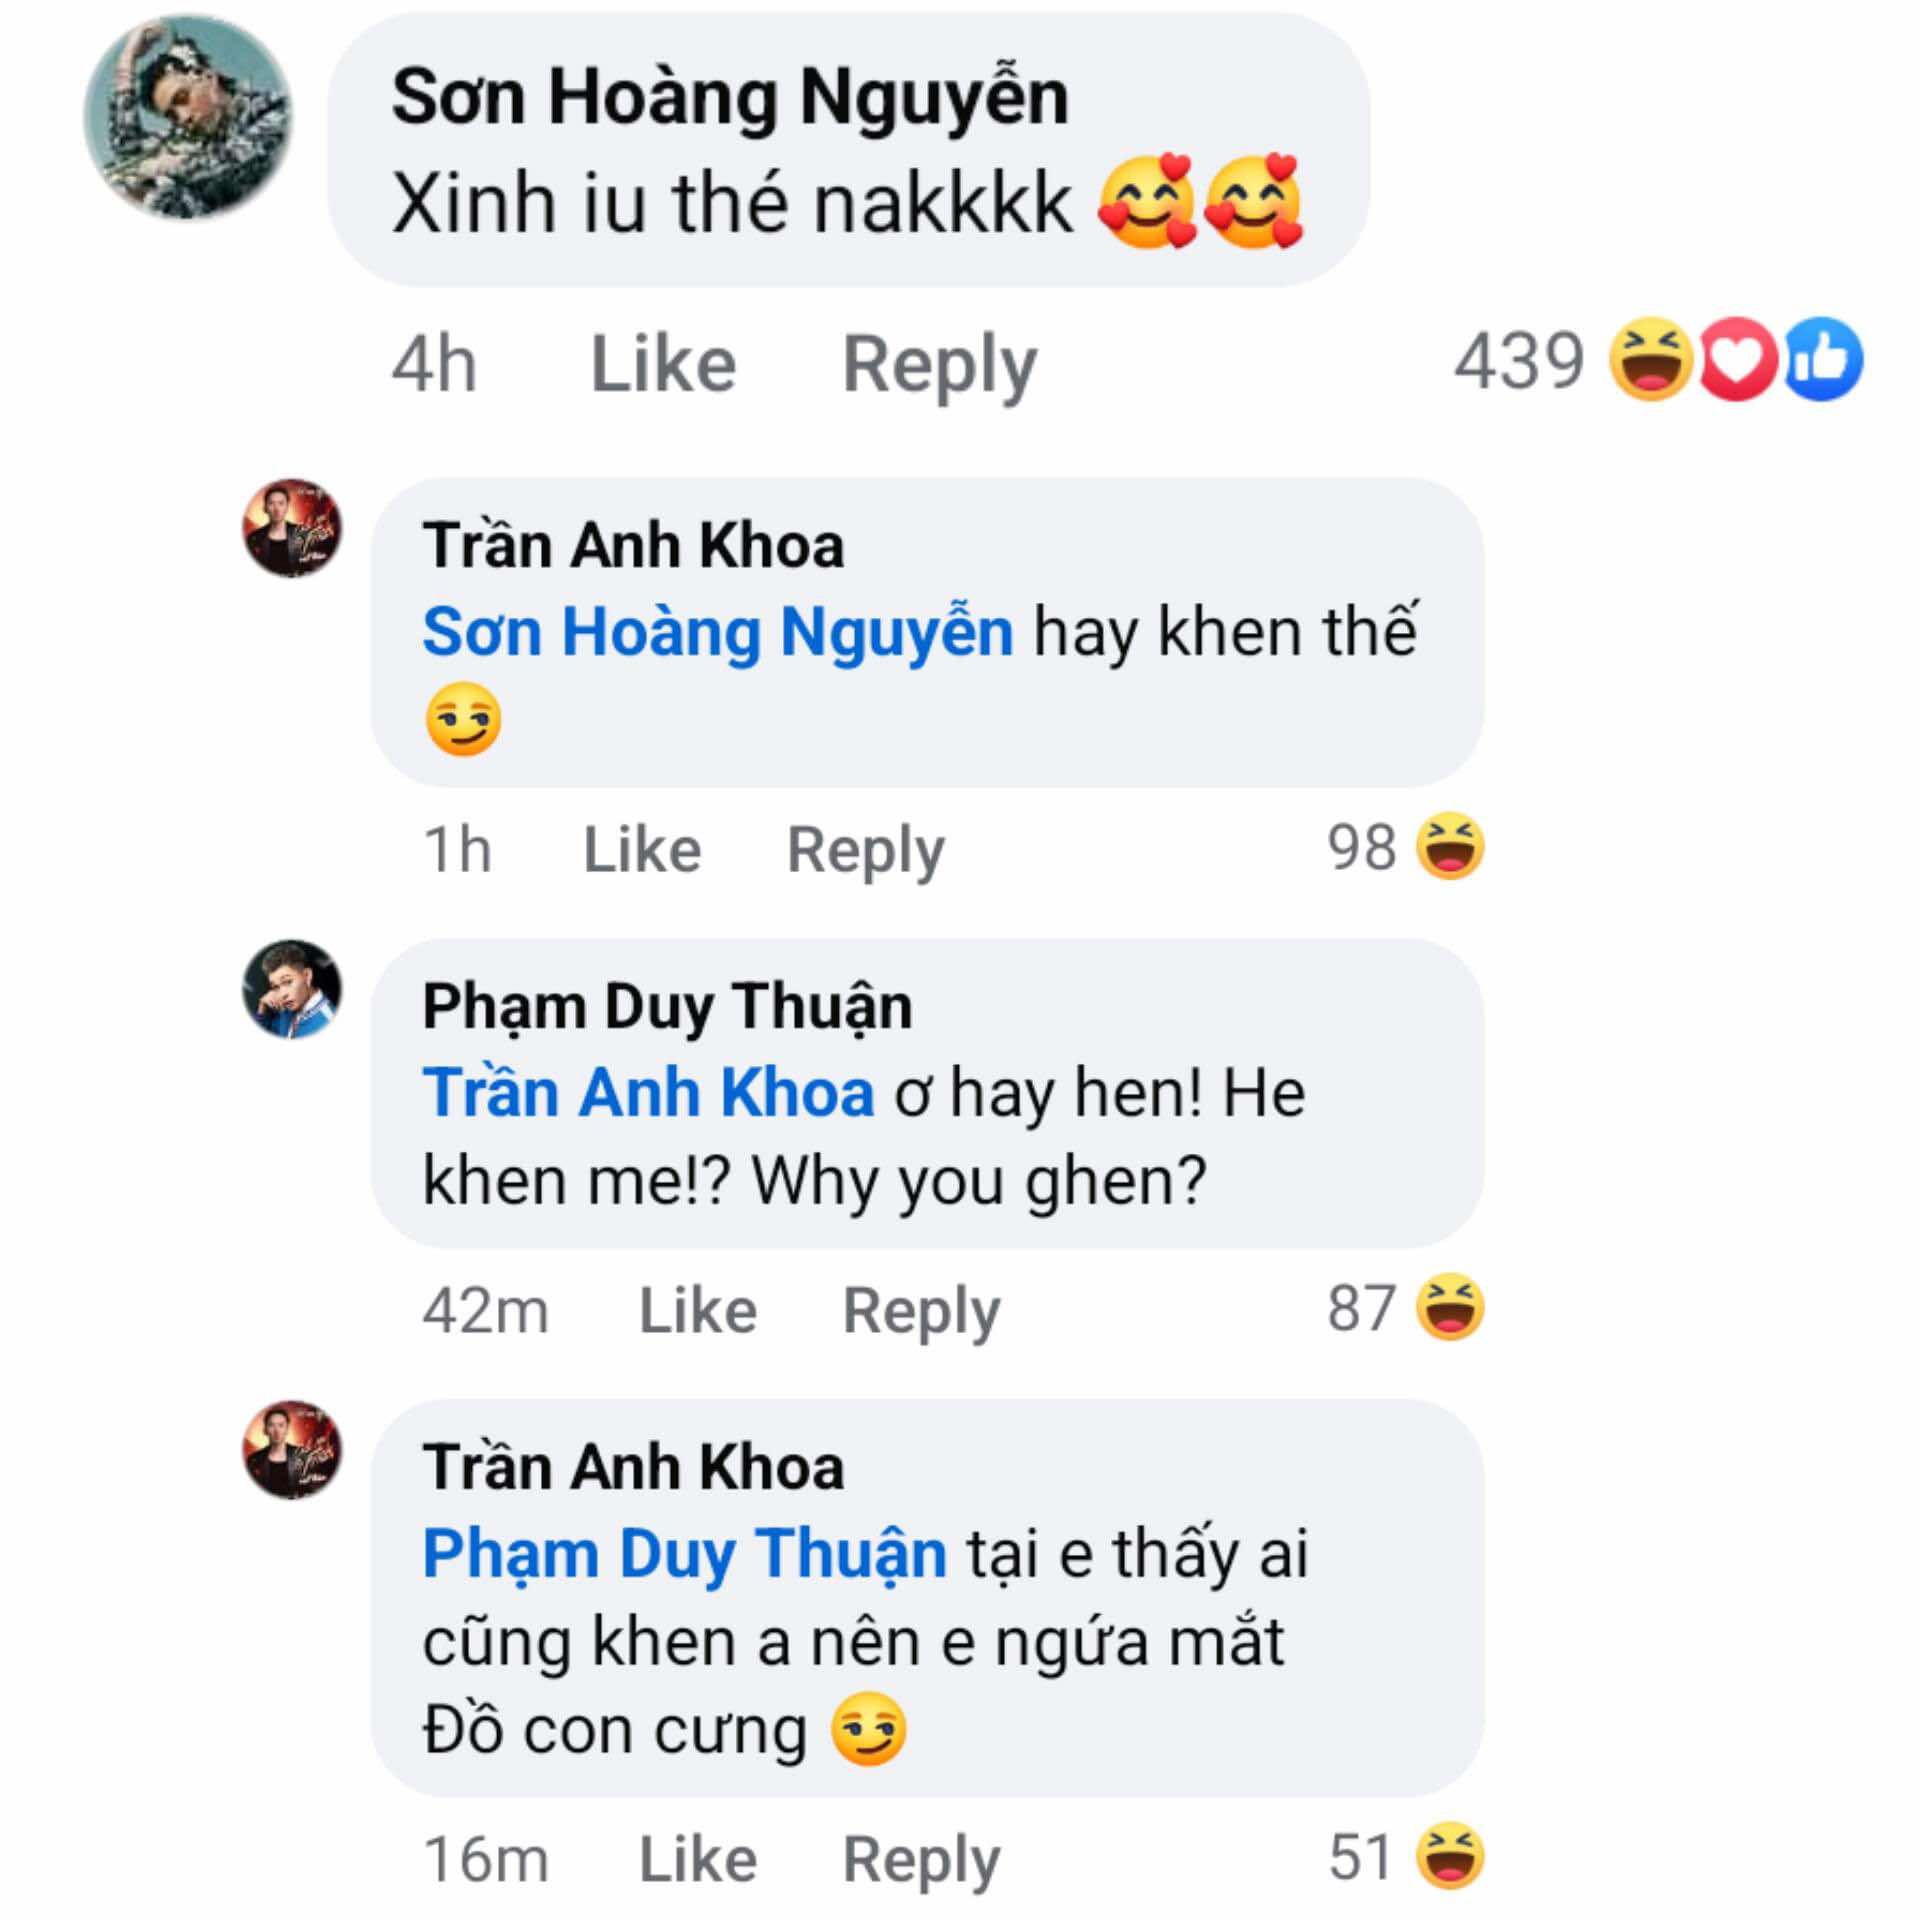The width and height of the screenshot is (1920, 1920).
Task: Reply to the 'hay khen thế' comment
Action: click(x=865, y=850)
